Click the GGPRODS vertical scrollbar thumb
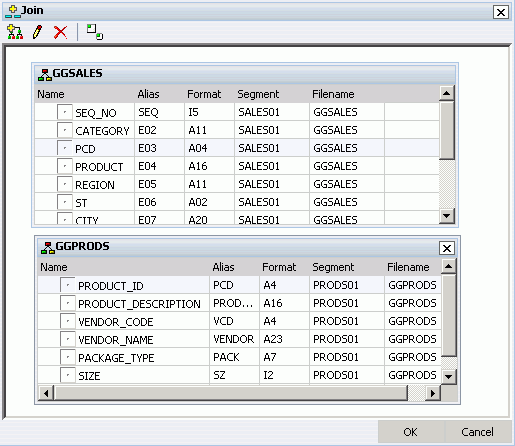This screenshot has width=515, height=446. point(449,315)
